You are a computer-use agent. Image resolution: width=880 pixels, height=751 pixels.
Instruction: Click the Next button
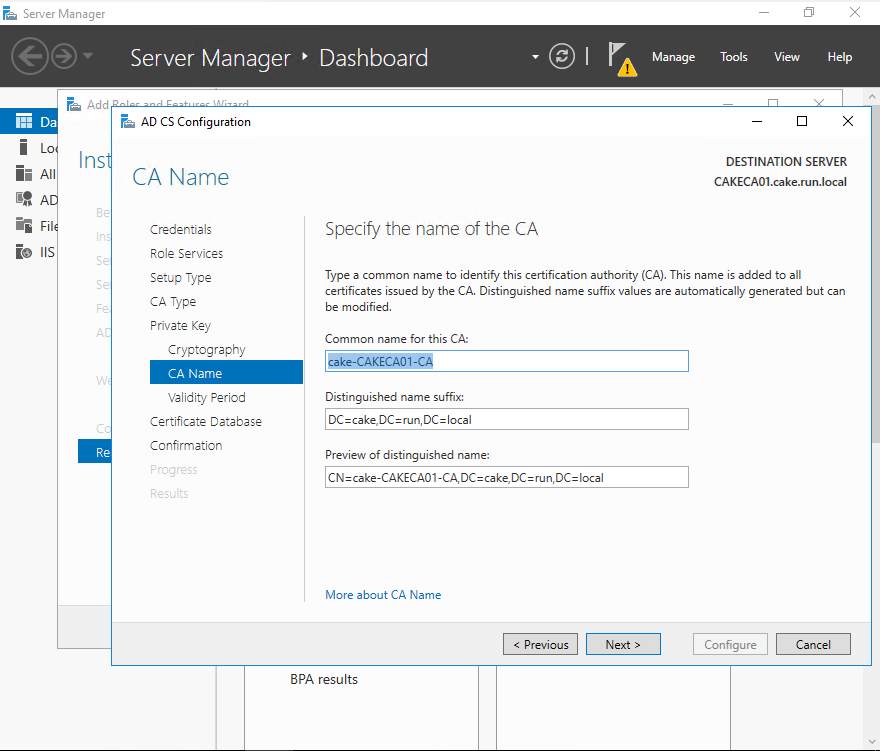click(623, 644)
